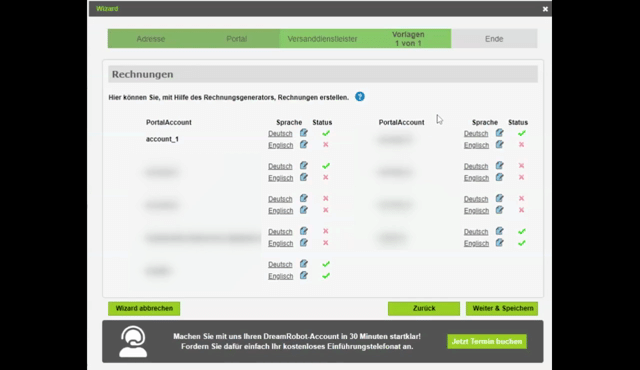
Task: Click green check status for account_1 Deutsch
Action: click(x=326, y=133)
